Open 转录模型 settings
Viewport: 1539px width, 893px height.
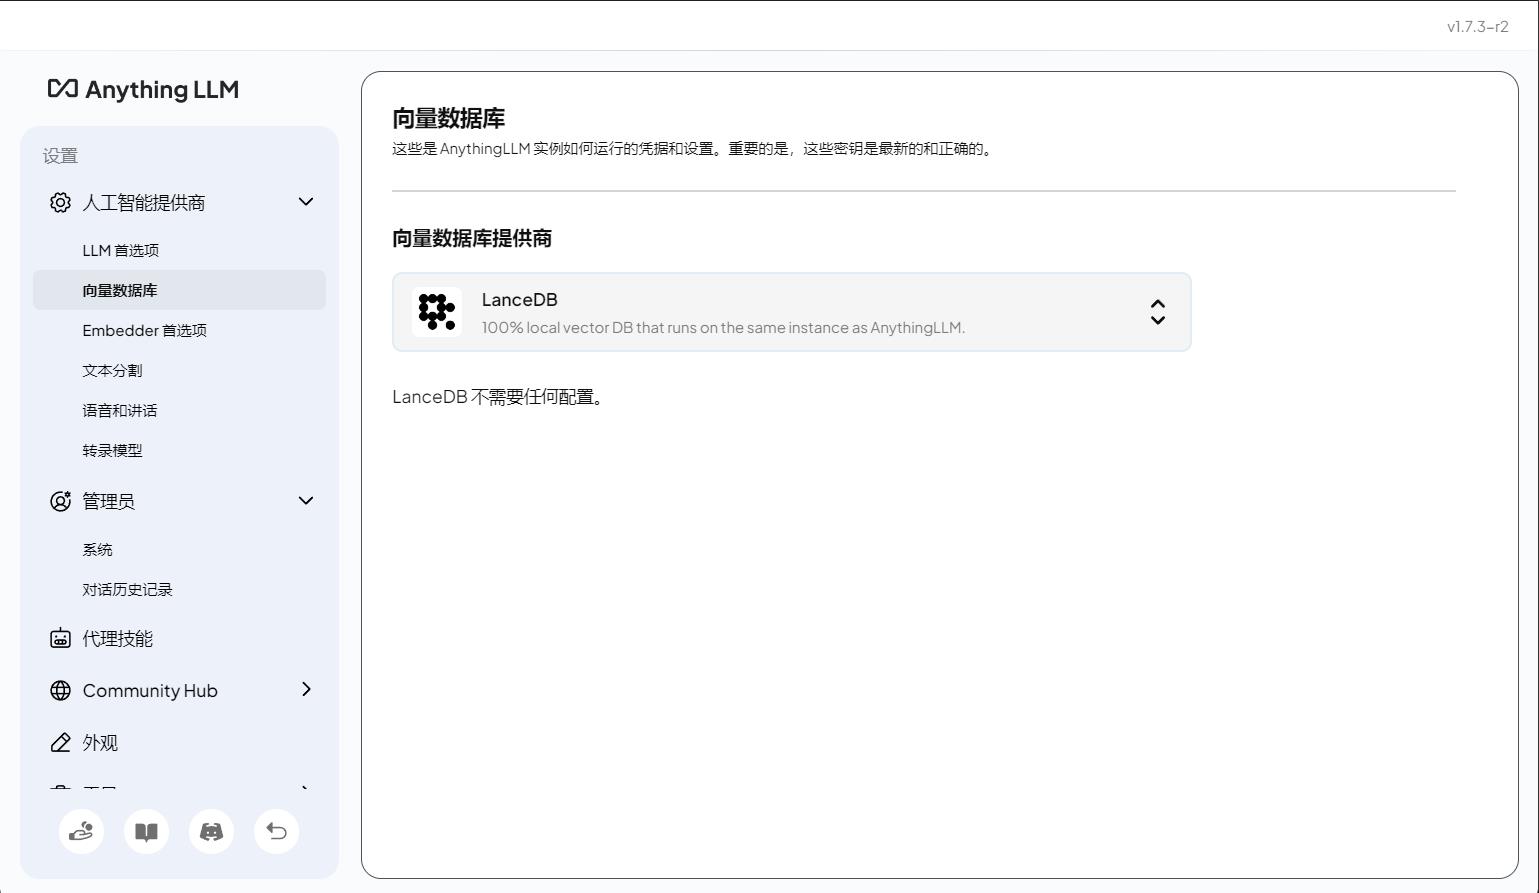click(x=112, y=451)
